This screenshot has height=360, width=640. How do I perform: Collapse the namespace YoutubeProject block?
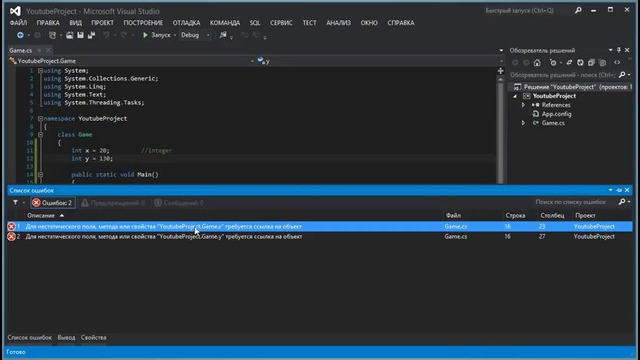[x=40, y=118]
